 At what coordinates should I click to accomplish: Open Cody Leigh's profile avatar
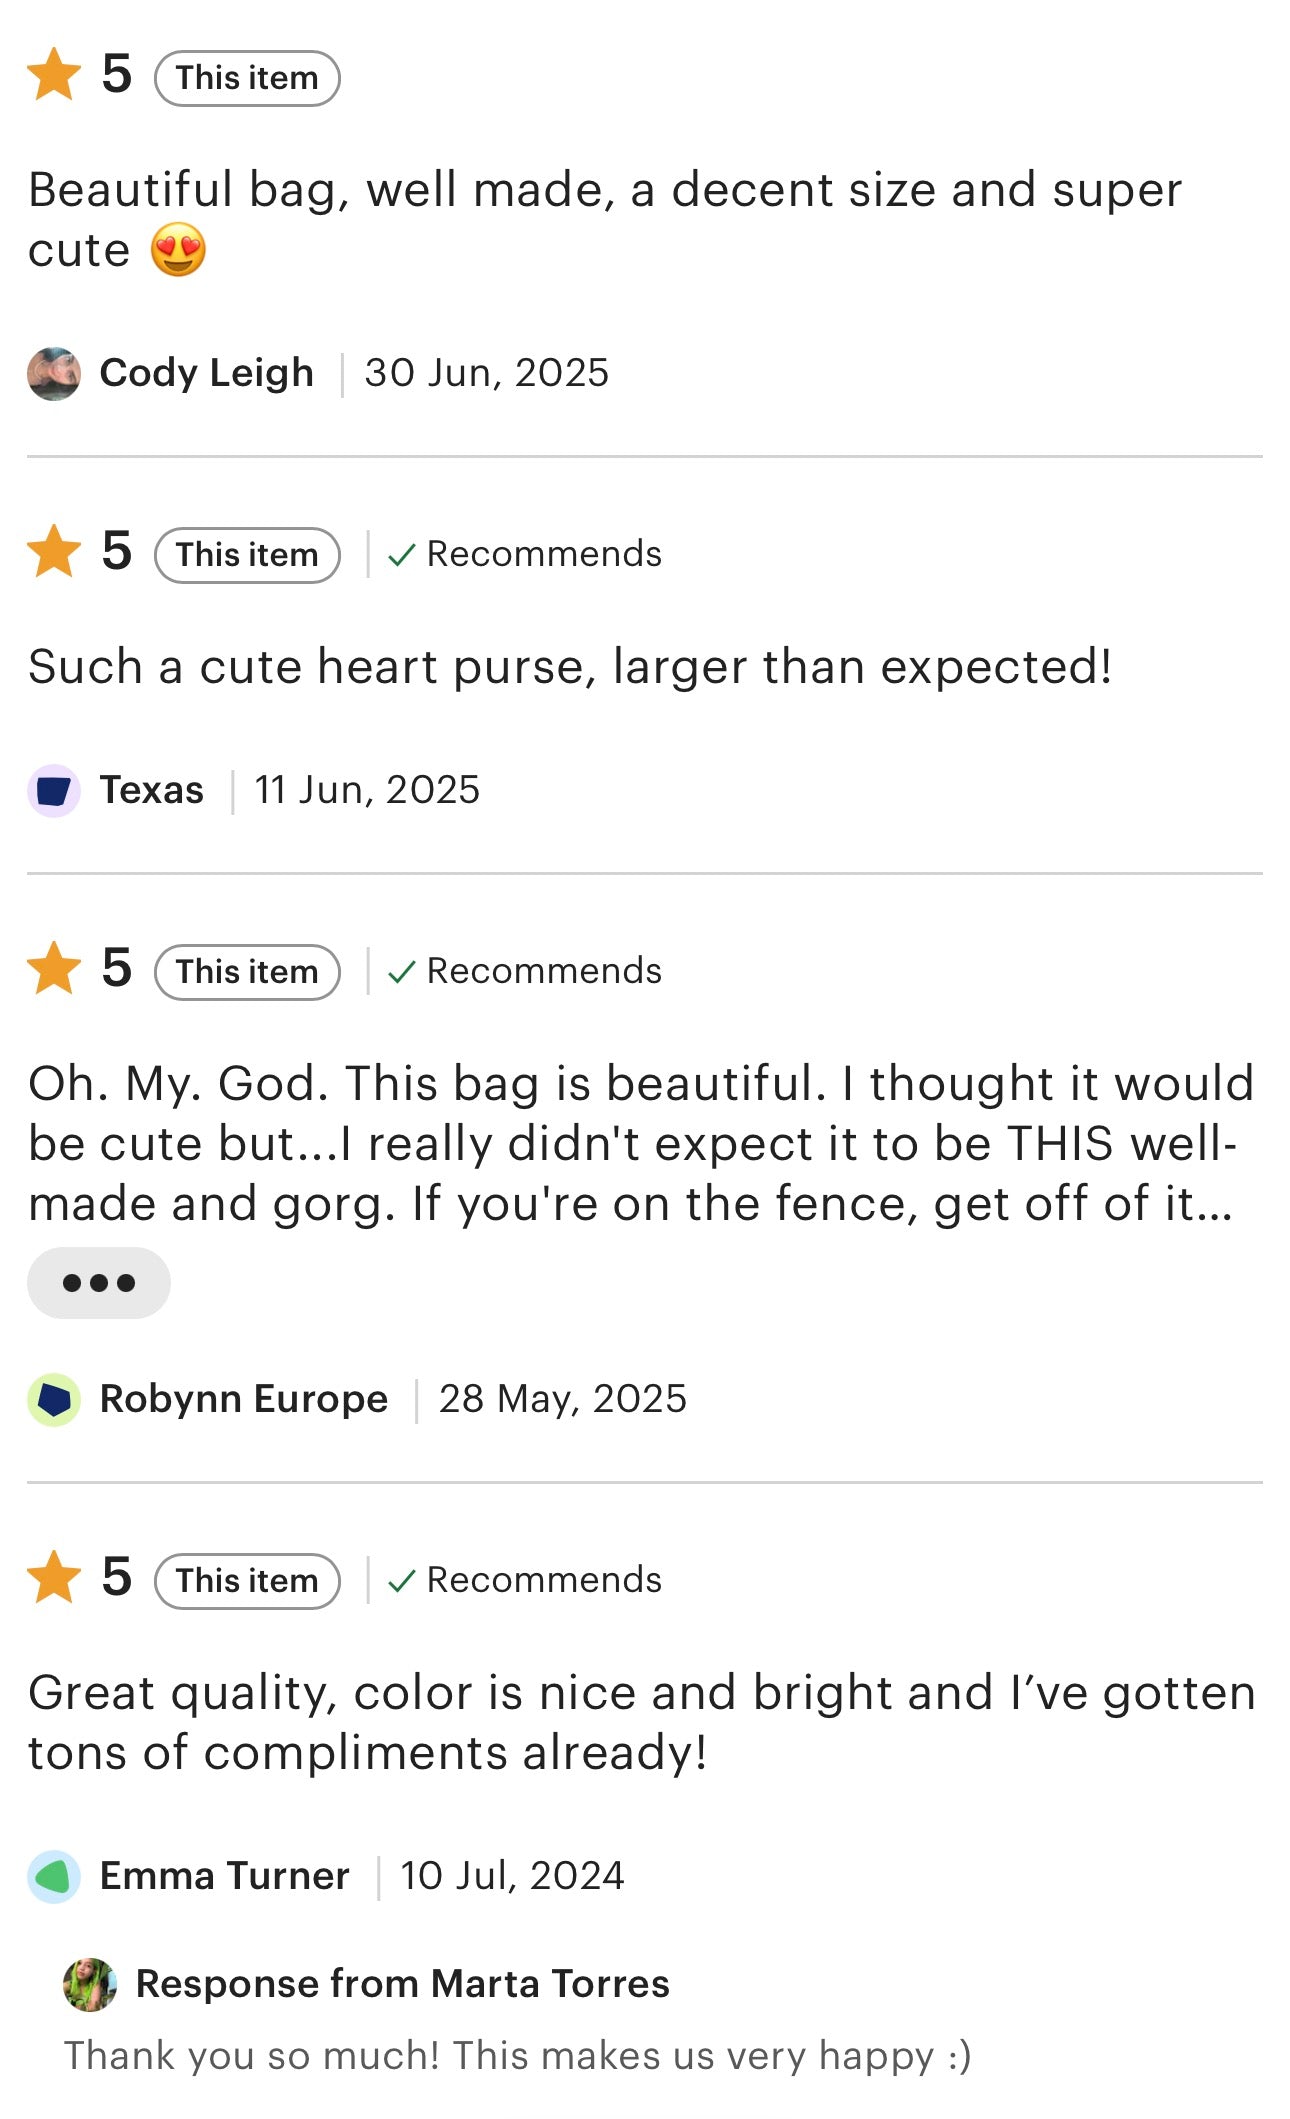tap(52, 373)
